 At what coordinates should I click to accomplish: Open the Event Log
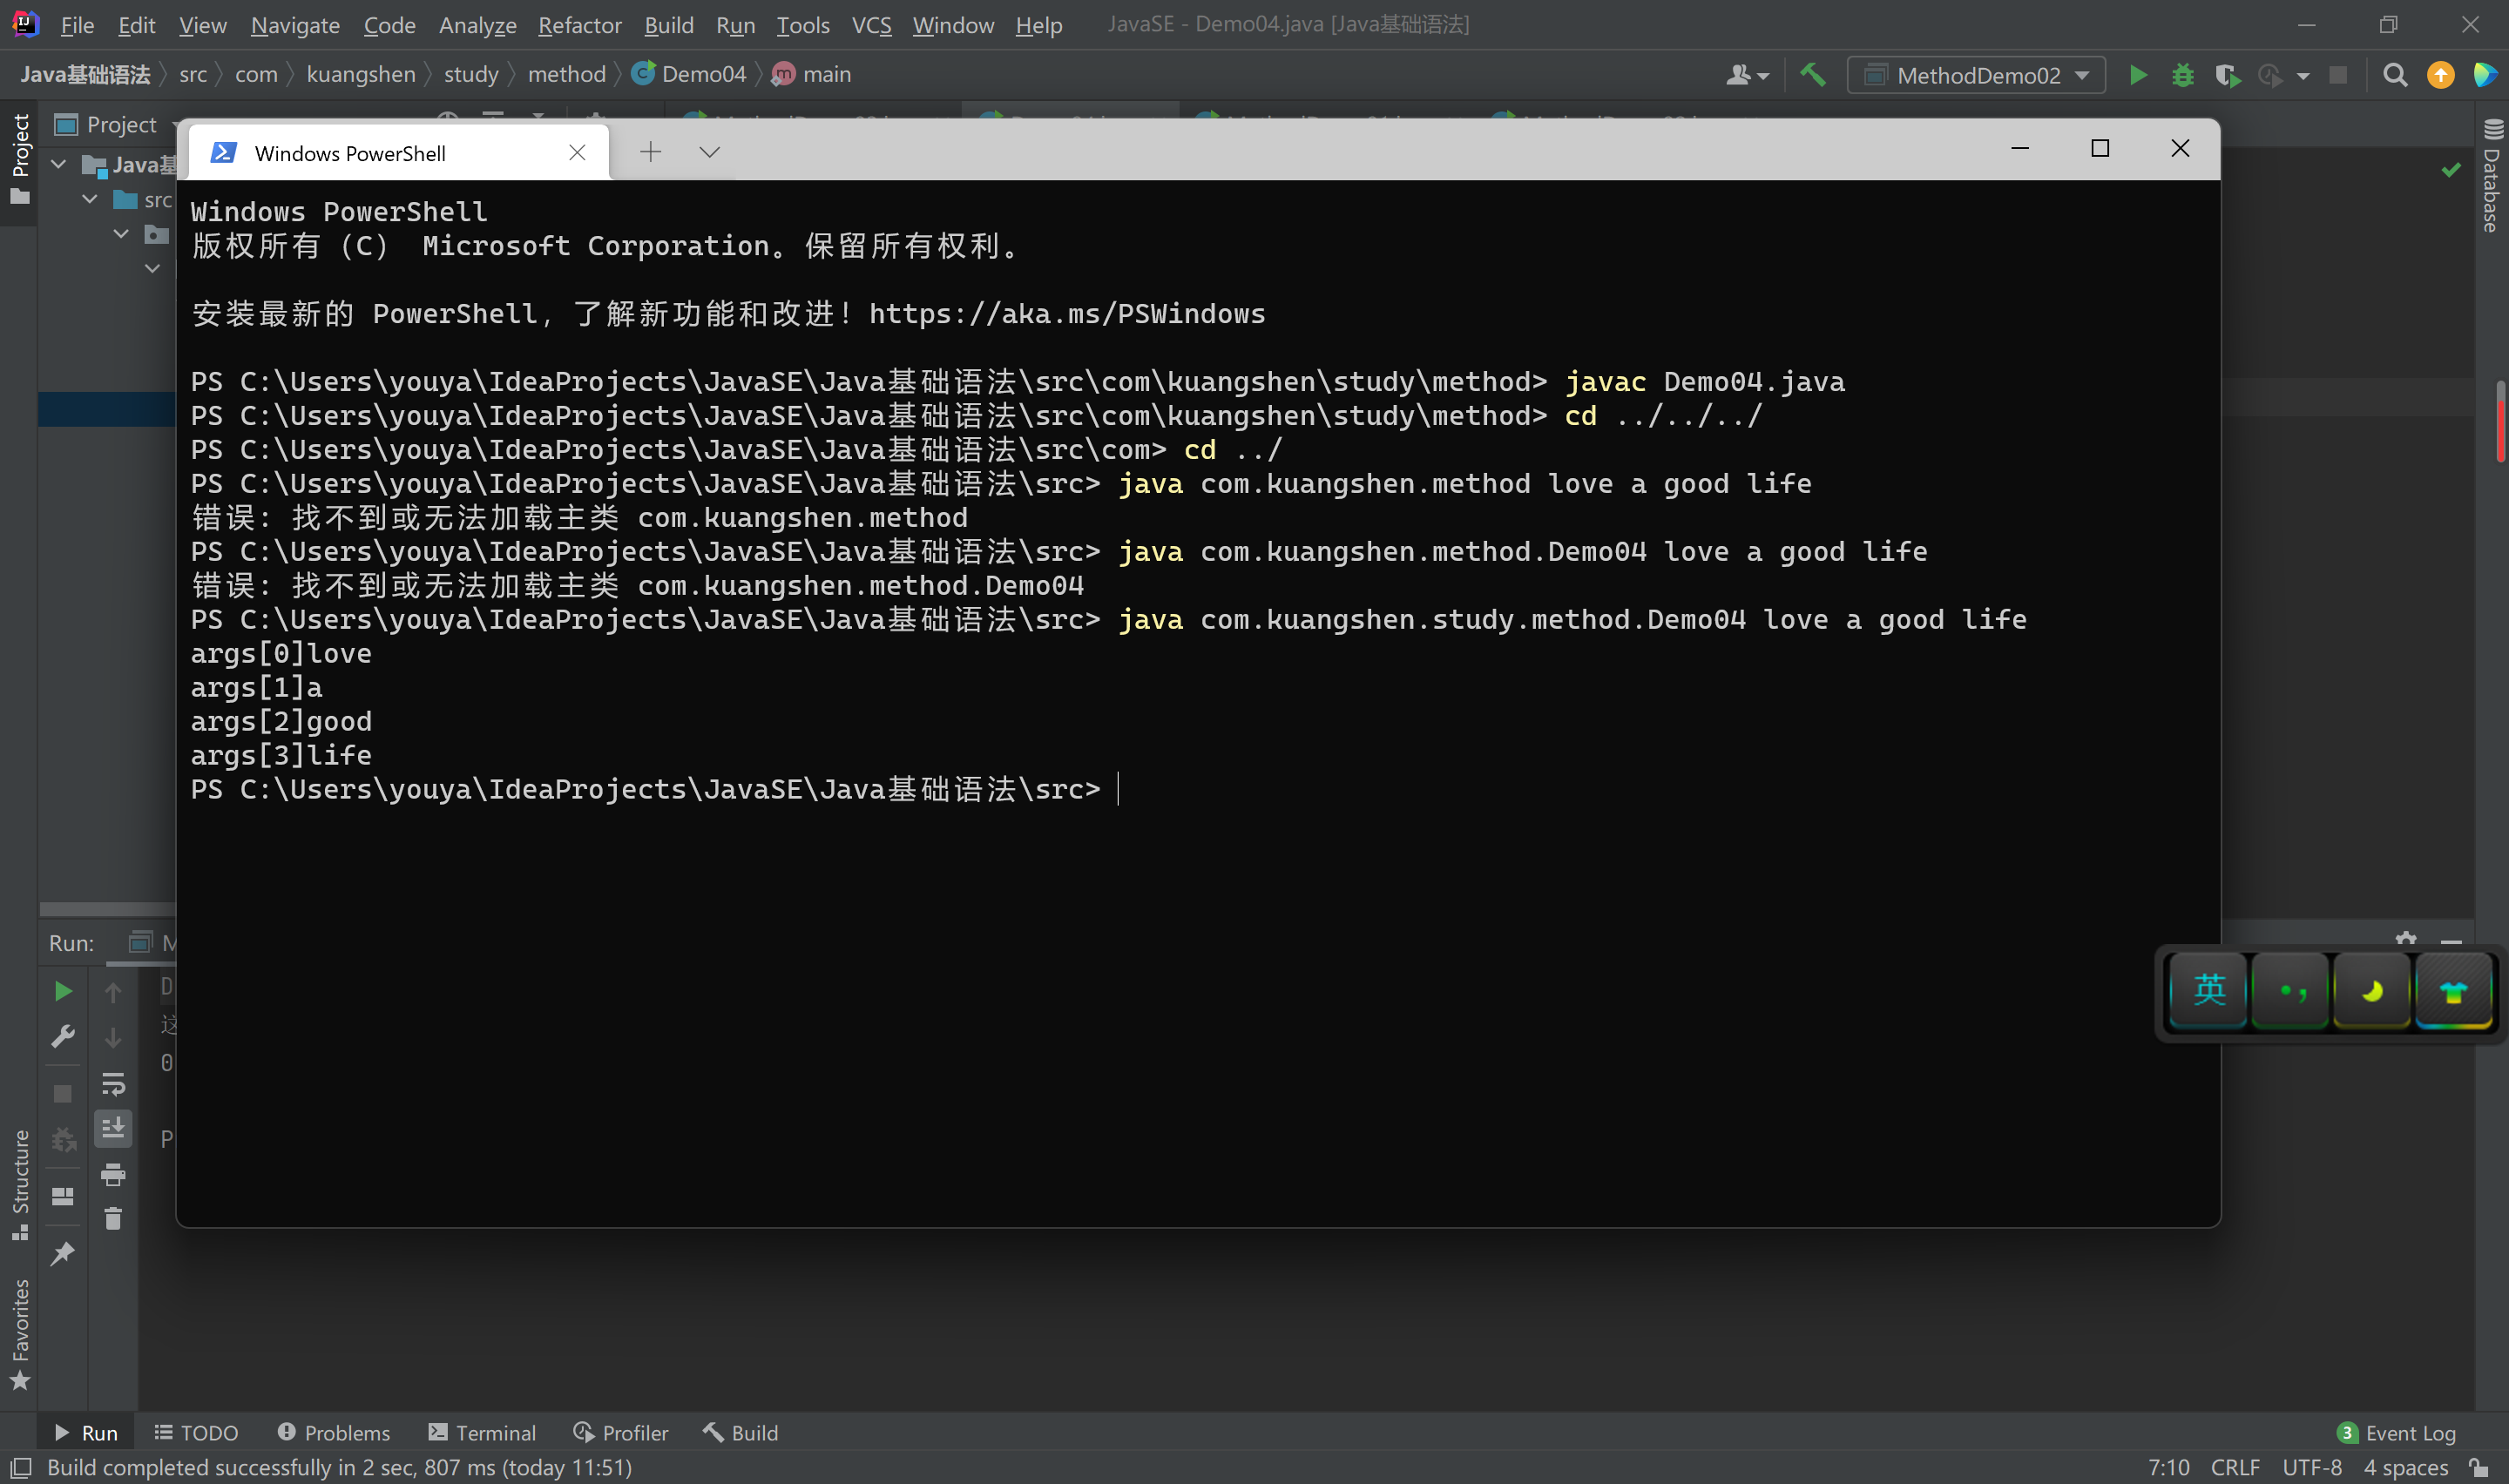pos(2396,1432)
